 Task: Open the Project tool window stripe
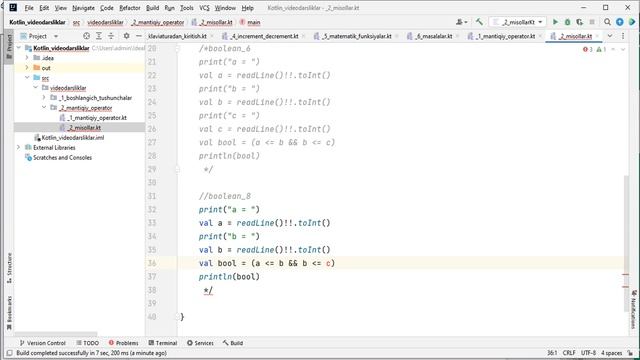click(x=9, y=46)
